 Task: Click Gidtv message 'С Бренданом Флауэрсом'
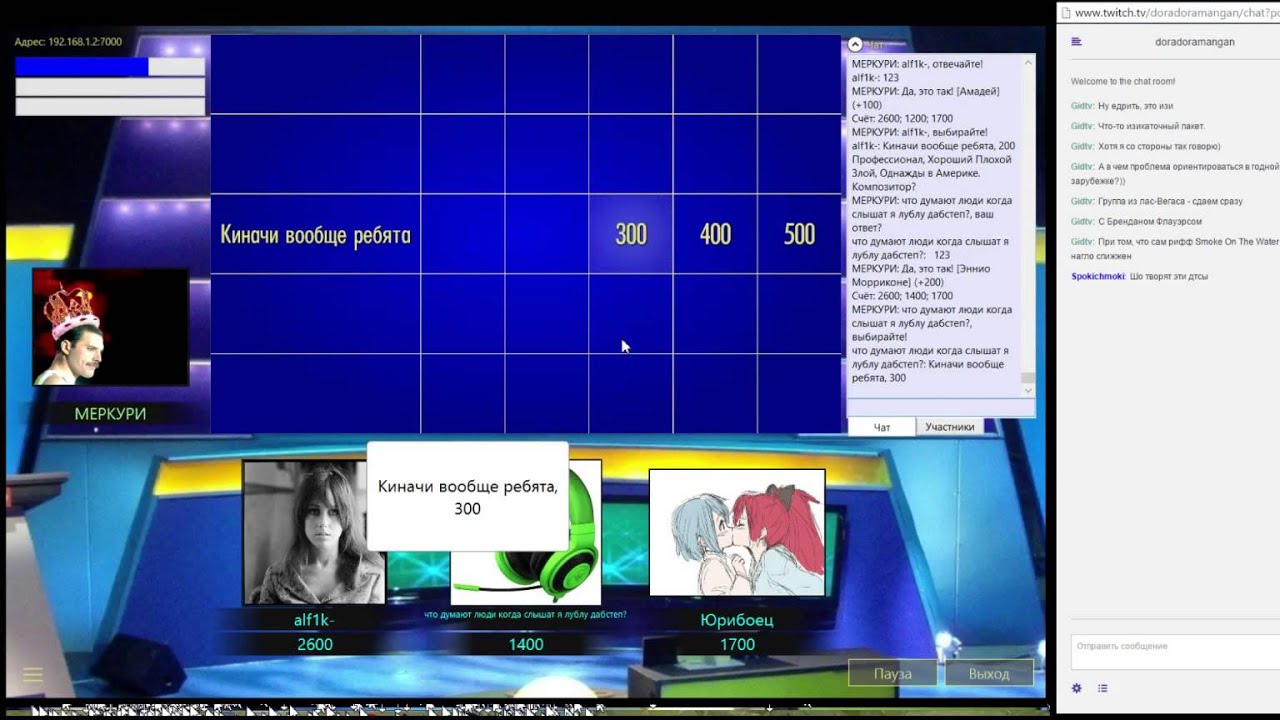(x=1150, y=221)
